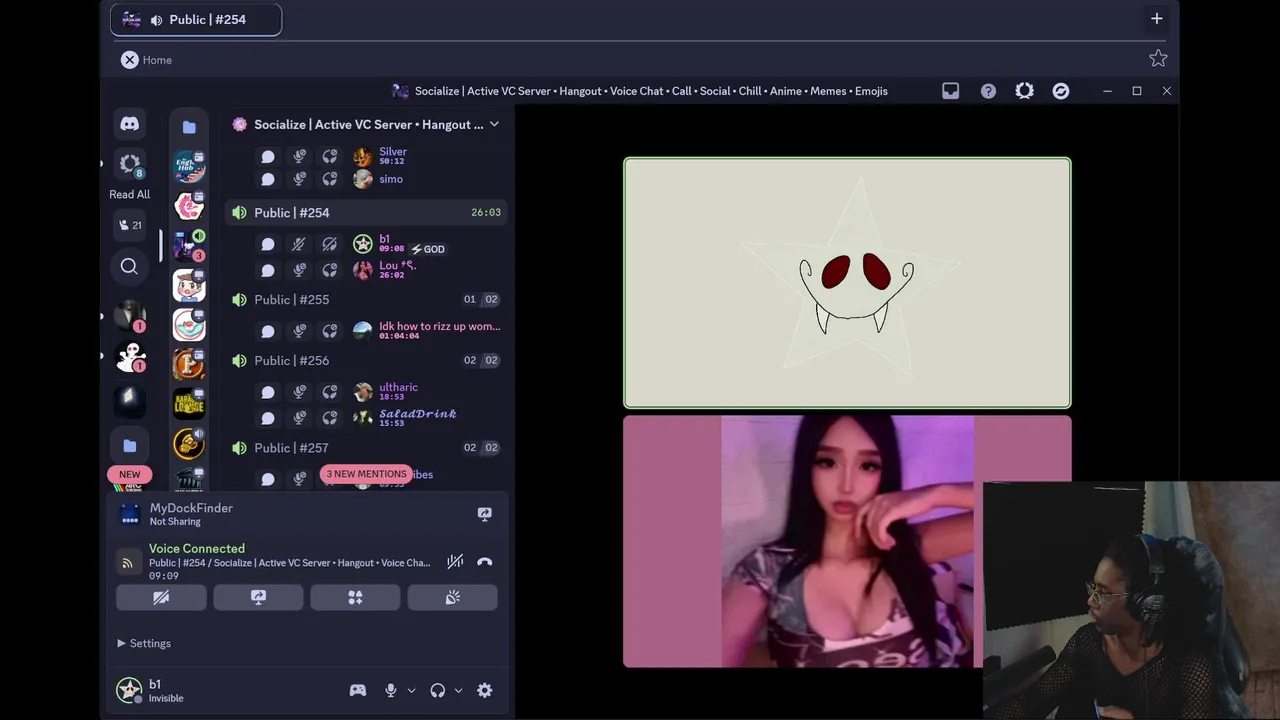Open Discord direct messages home icon
The height and width of the screenshot is (720, 1280).
point(129,124)
